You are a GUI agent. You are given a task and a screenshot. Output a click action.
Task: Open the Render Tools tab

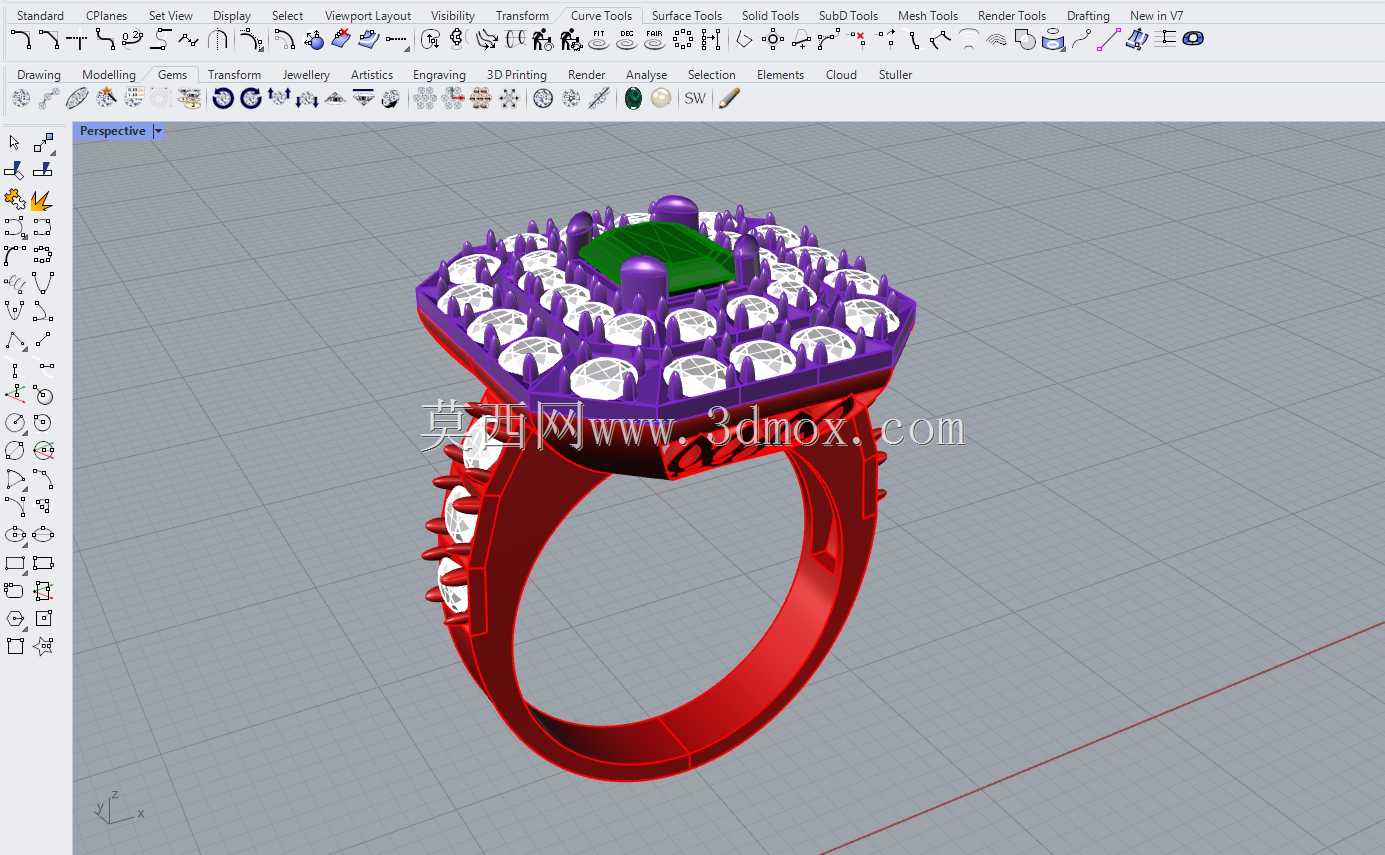[x=1012, y=16]
